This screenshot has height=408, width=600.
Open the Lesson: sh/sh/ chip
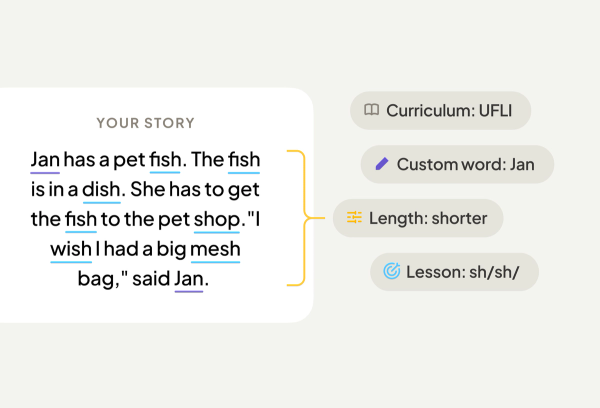(x=454, y=271)
